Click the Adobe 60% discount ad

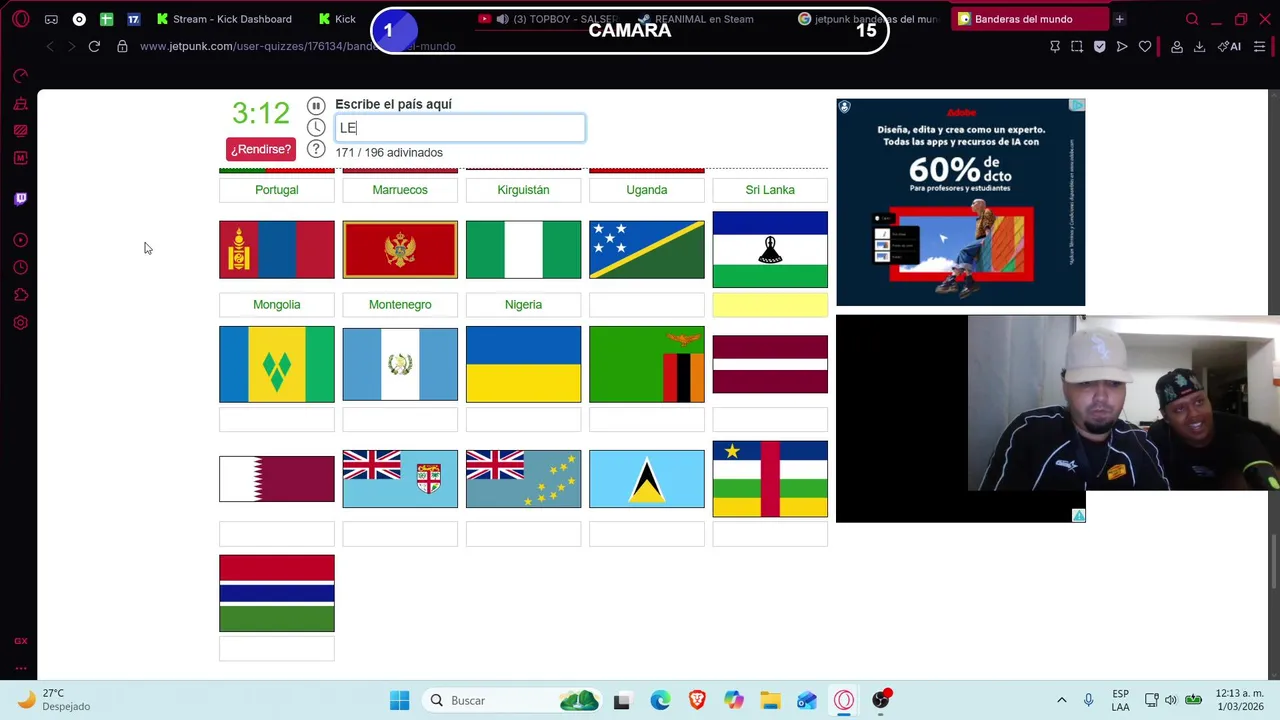click(x=960, y=202)
